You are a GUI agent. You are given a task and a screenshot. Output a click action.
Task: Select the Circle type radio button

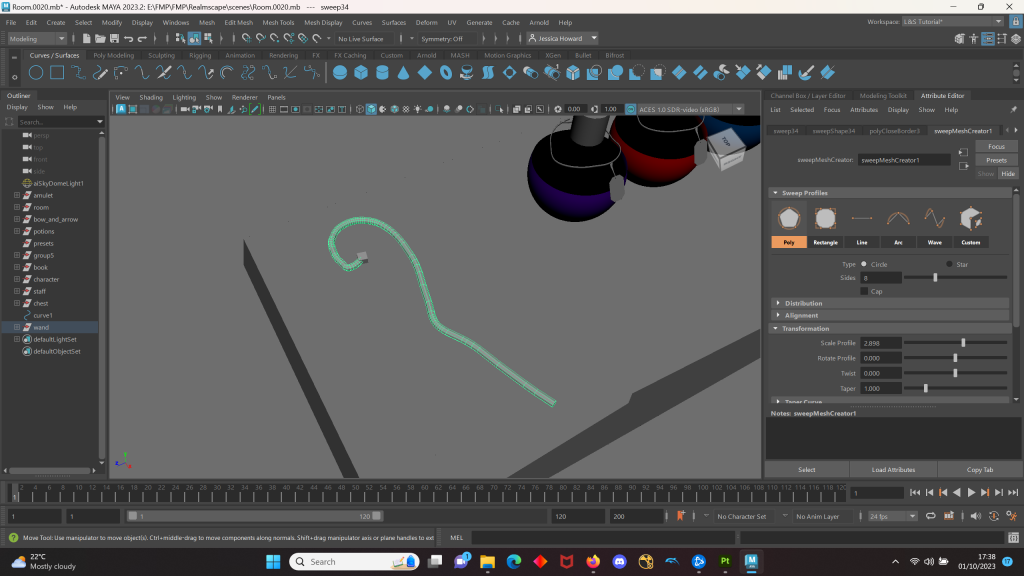864,264
